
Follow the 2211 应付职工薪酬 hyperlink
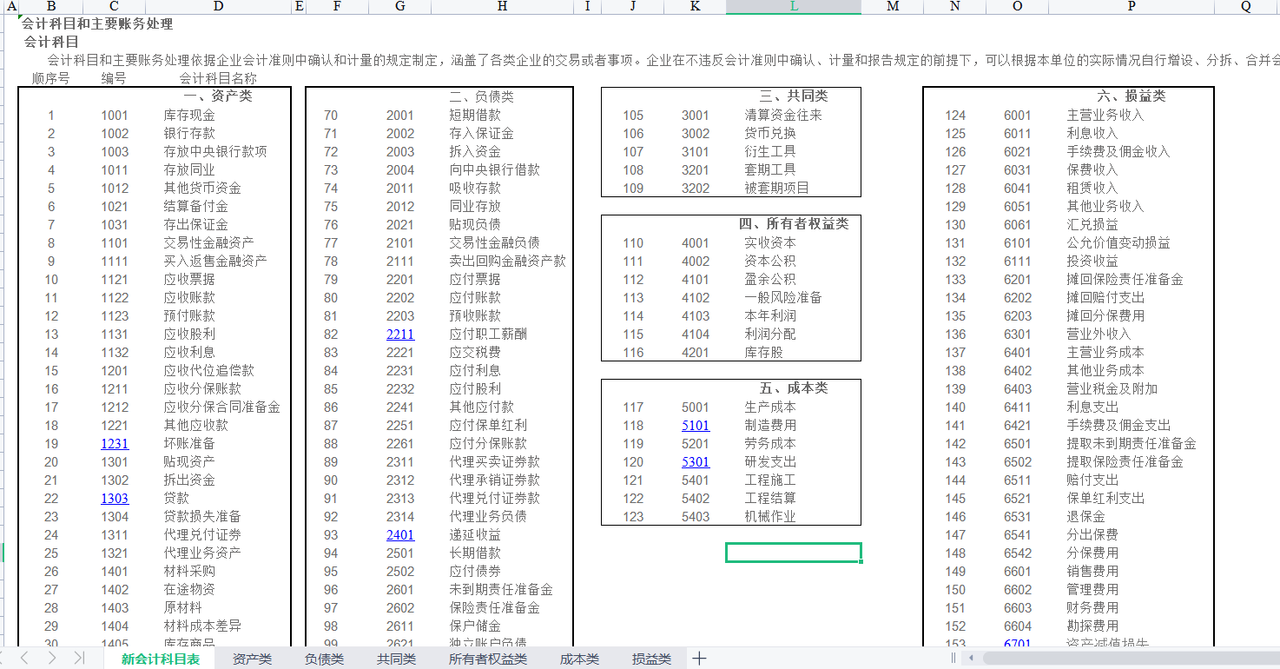coord(400,334)
